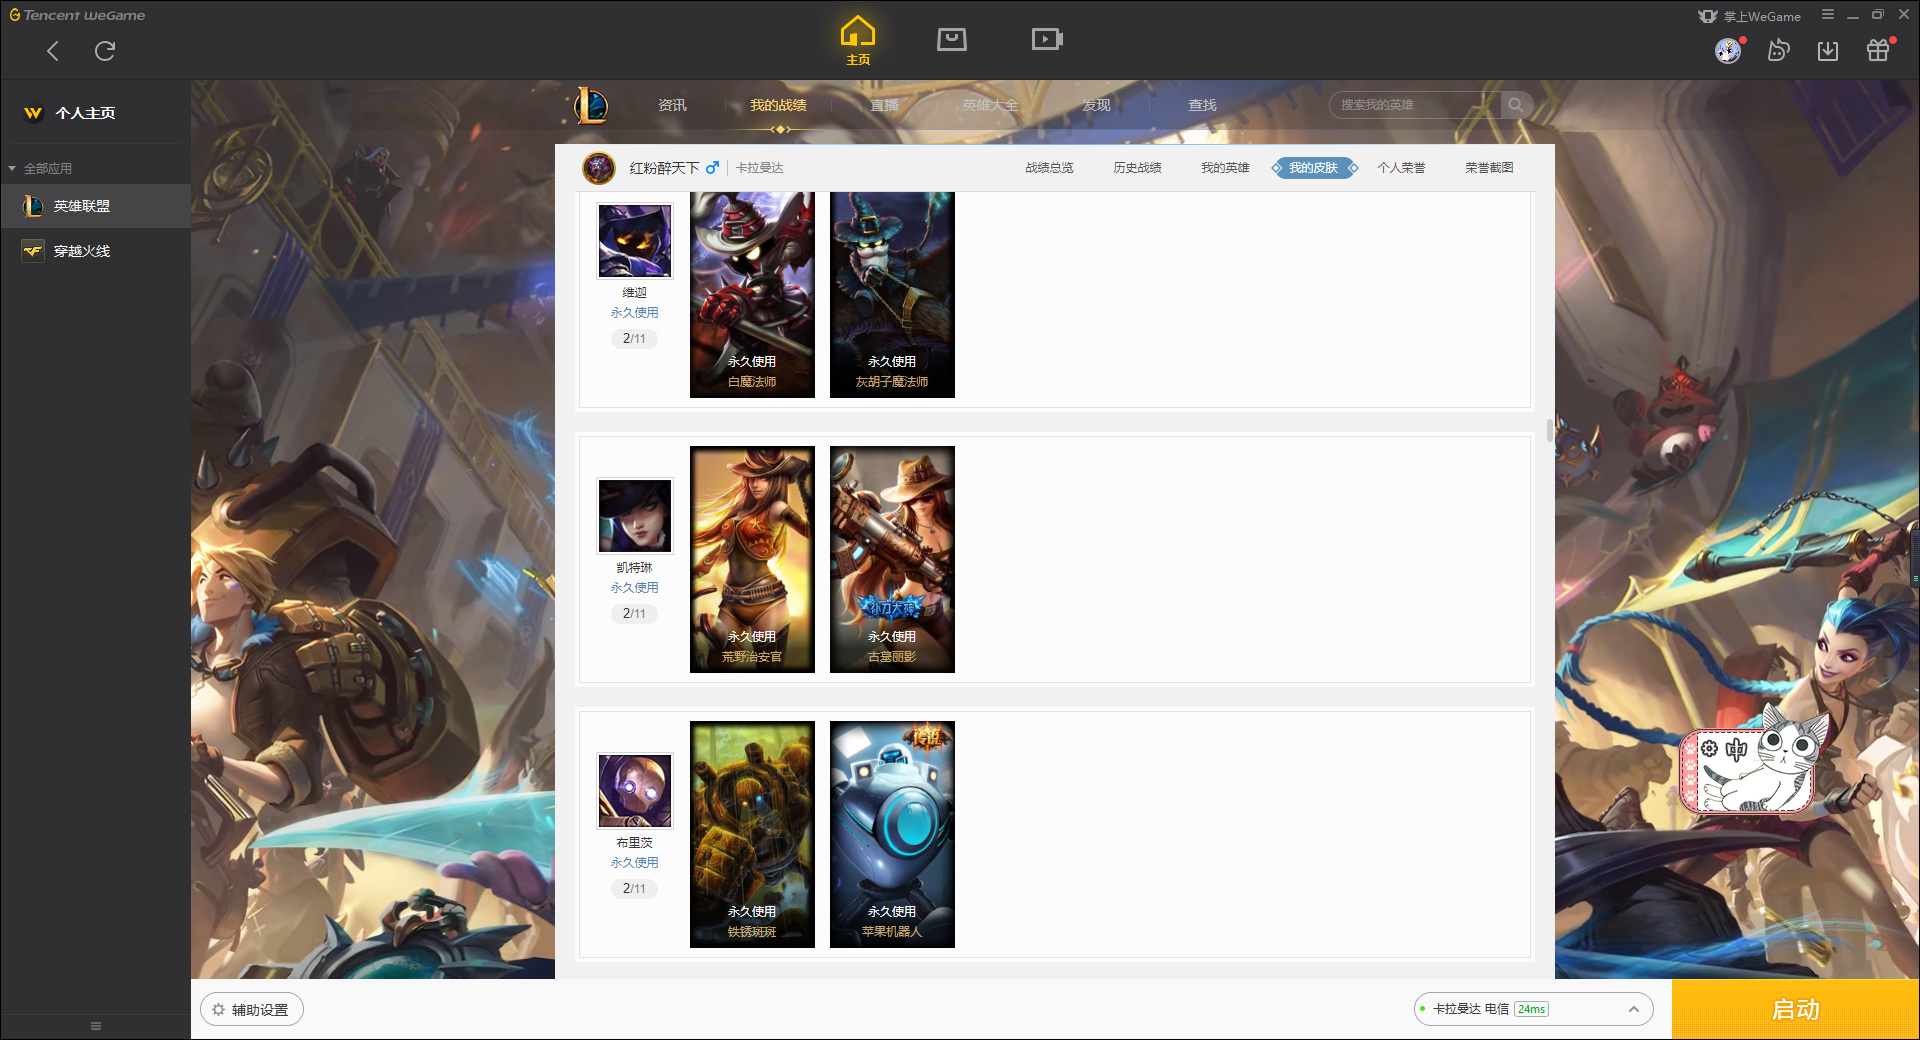Open the 古墓丽影 skin card
The height and width of the screenshot is (1040, 1920).
(x=892, y=559)
